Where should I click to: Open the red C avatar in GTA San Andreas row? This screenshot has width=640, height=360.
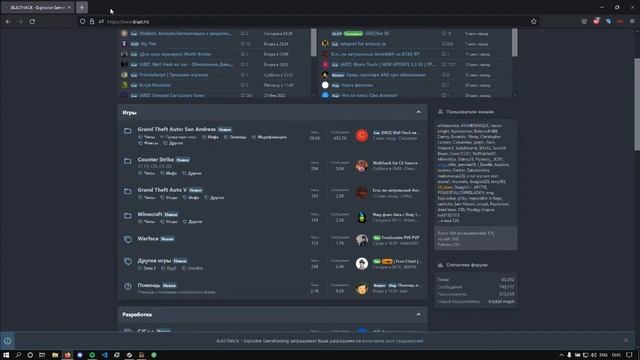tap(362, 136)
